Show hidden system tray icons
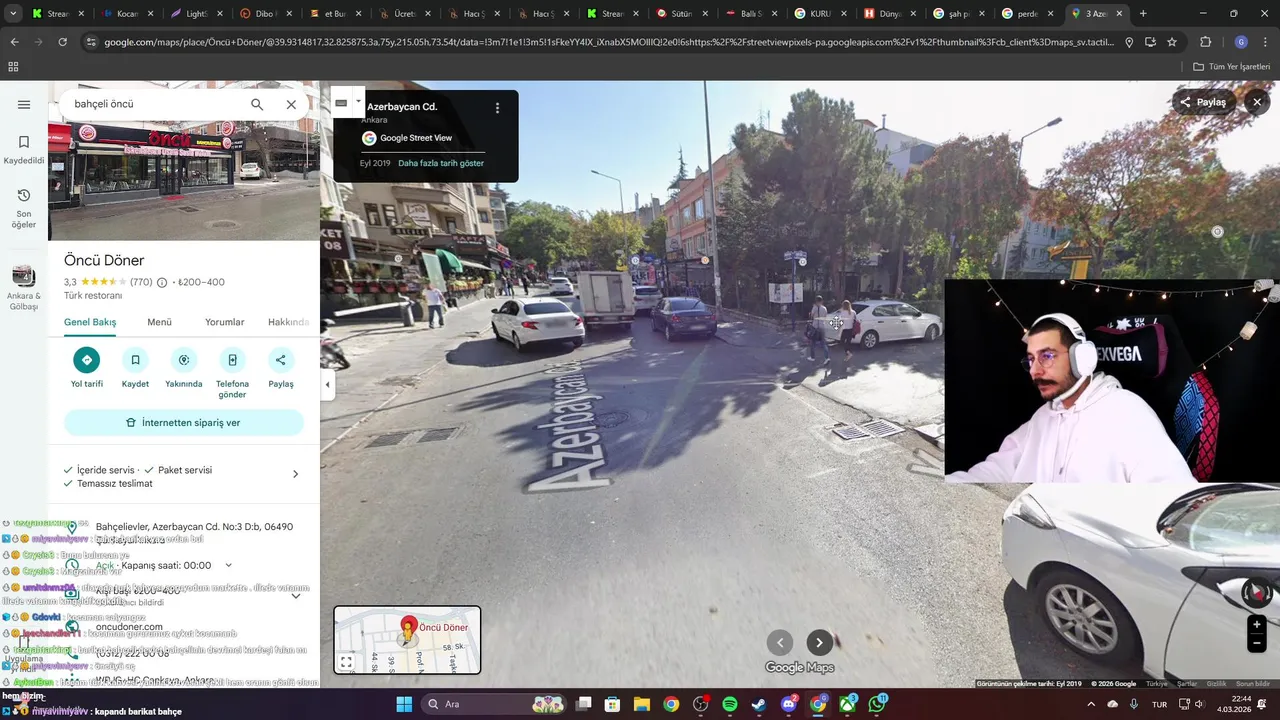The width and height of the screenshot is (1280, 720). tap(1090, 704)
